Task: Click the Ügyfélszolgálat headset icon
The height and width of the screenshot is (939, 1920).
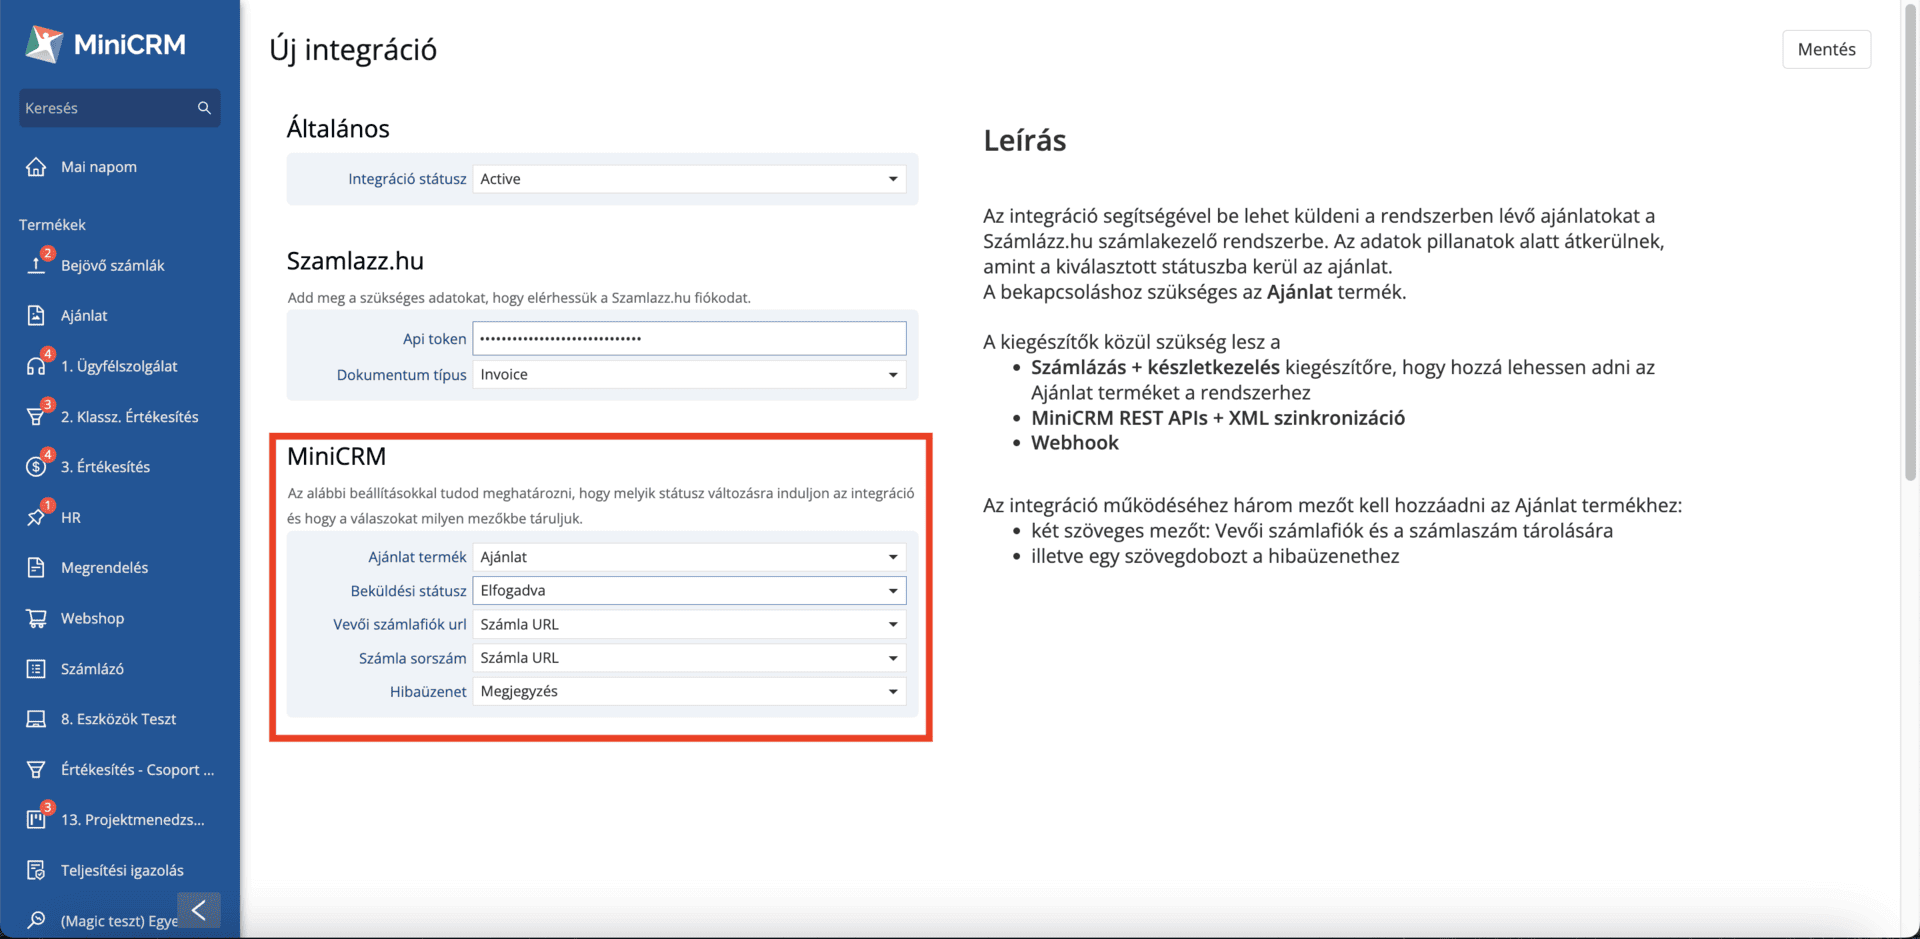Action: [36, 366]
